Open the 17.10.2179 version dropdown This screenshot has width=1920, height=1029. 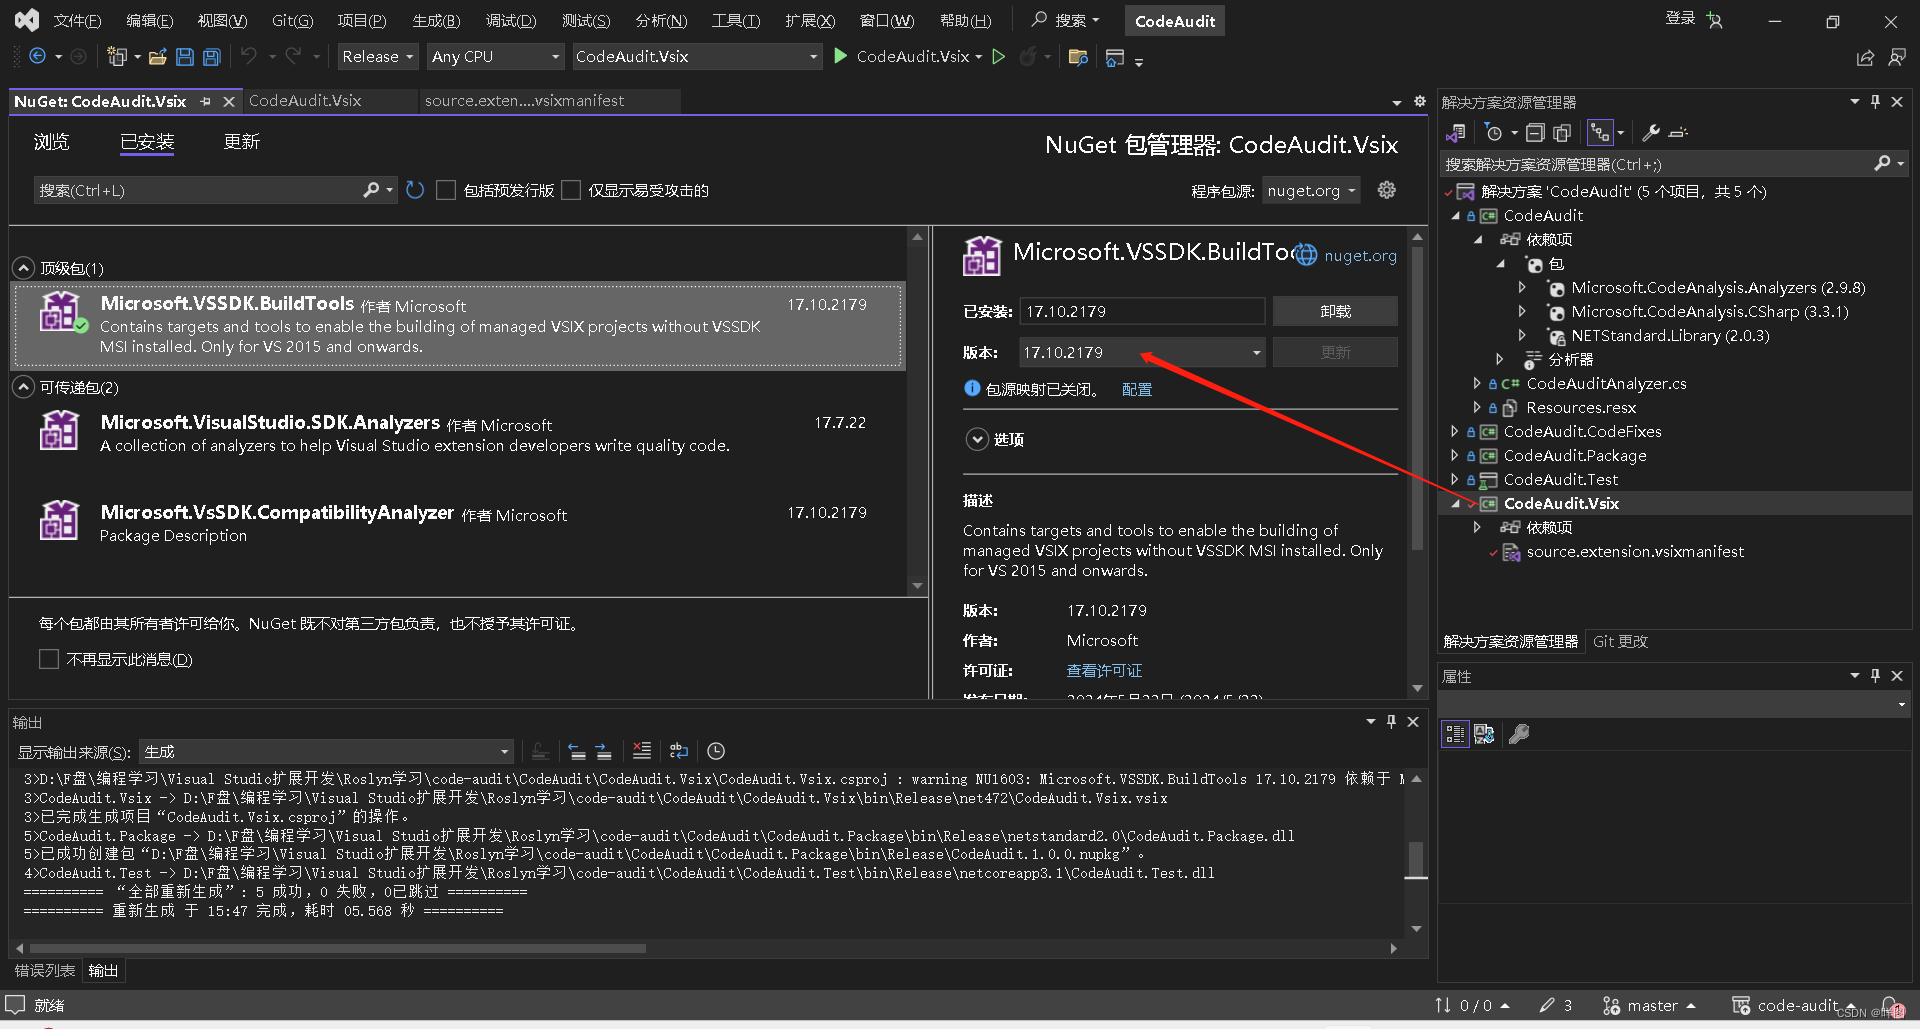pyautogui.click(x=1143, y=352)
